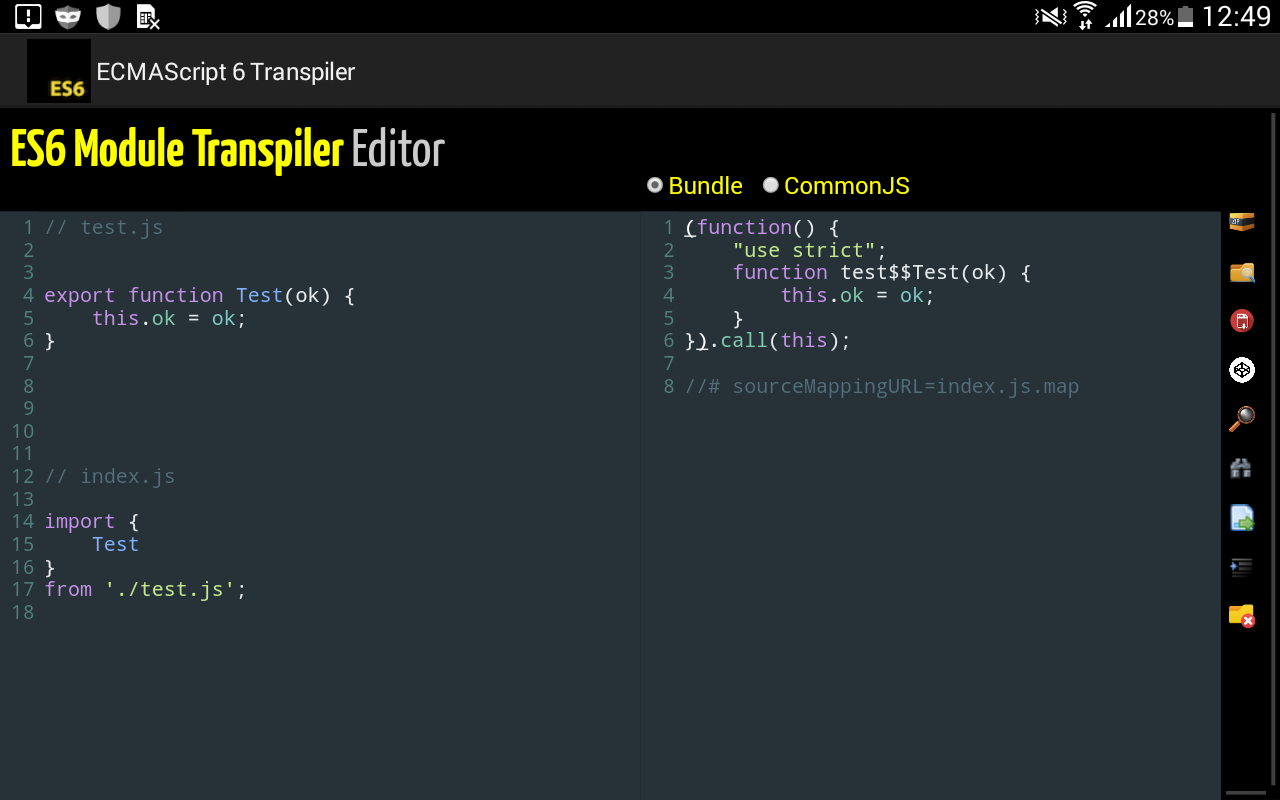The height and width of the screenshot is (800, 1280).
Task: Click line number 8 in output gutter
Action: point(669,386)
